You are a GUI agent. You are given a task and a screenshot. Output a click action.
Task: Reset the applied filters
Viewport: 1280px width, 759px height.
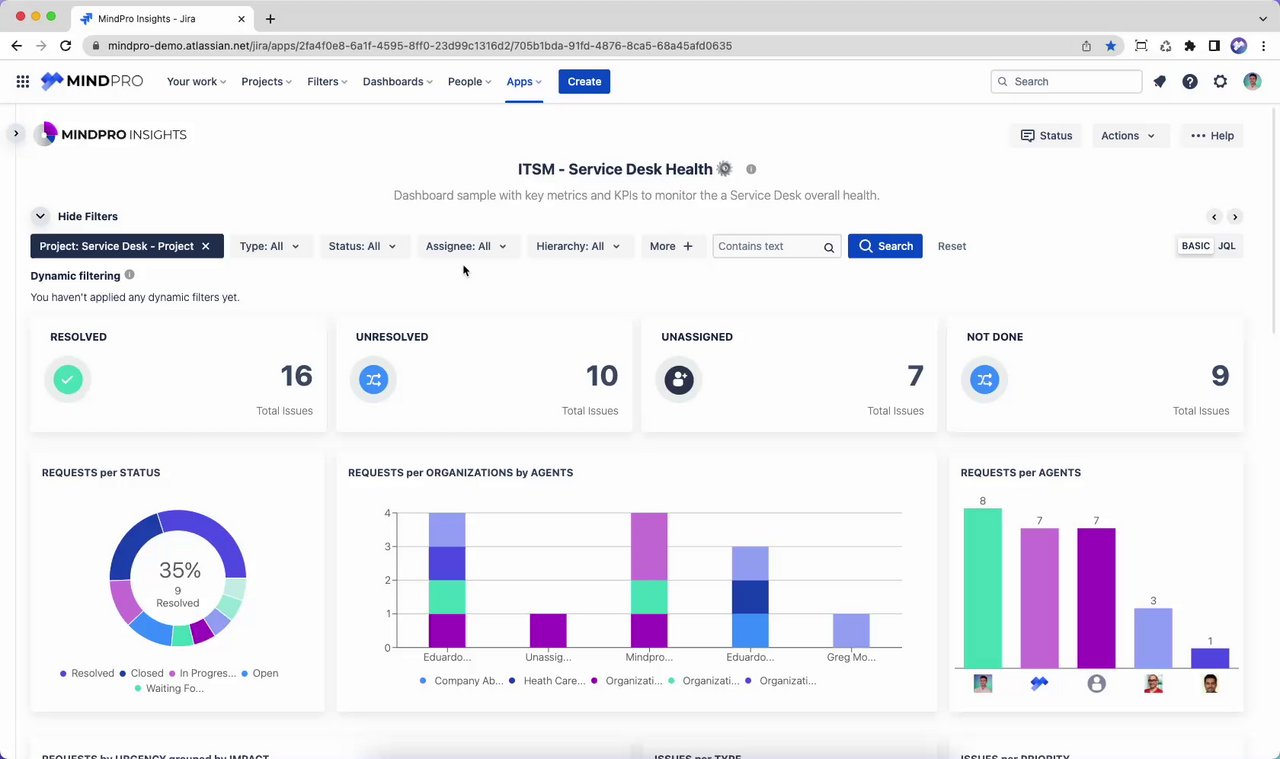(x=952, y=246)
